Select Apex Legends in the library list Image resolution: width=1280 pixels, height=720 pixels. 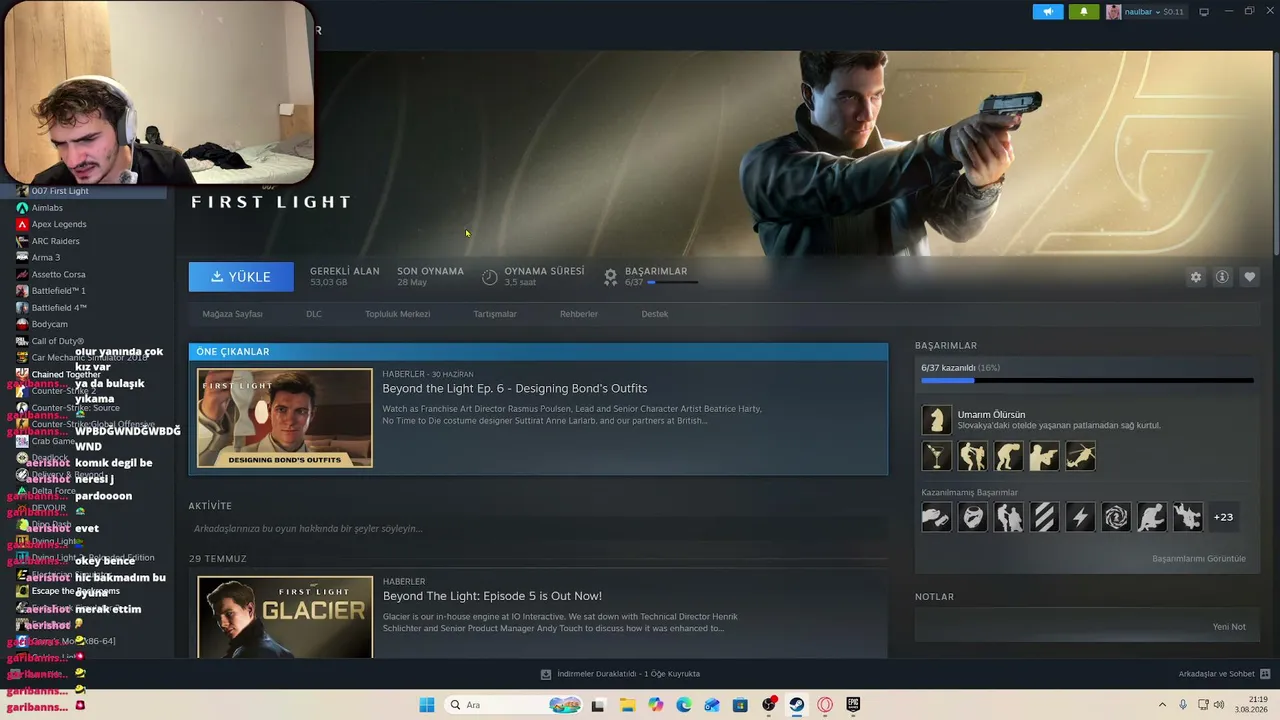[59, 224]
